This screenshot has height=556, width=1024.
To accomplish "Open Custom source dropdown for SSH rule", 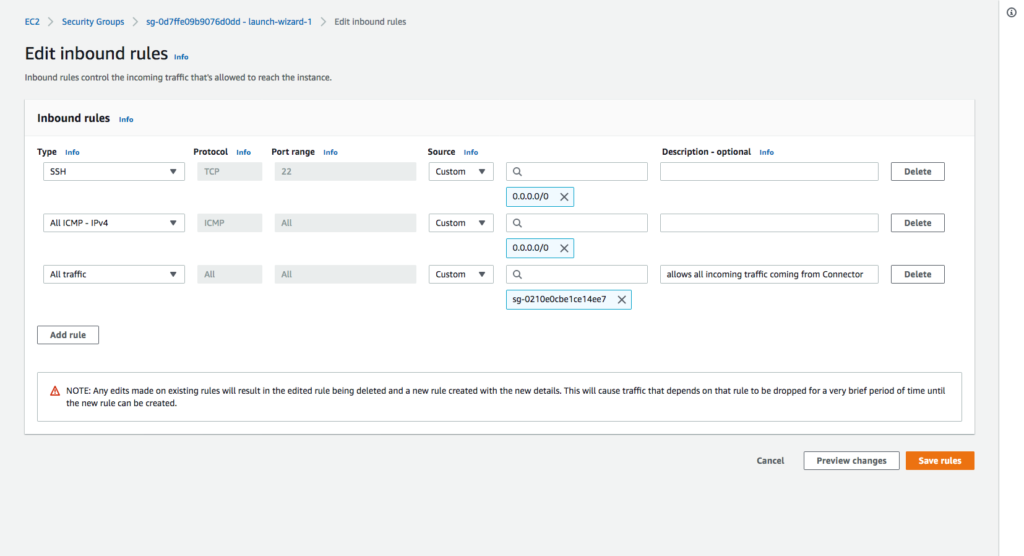I will [460, 172].
